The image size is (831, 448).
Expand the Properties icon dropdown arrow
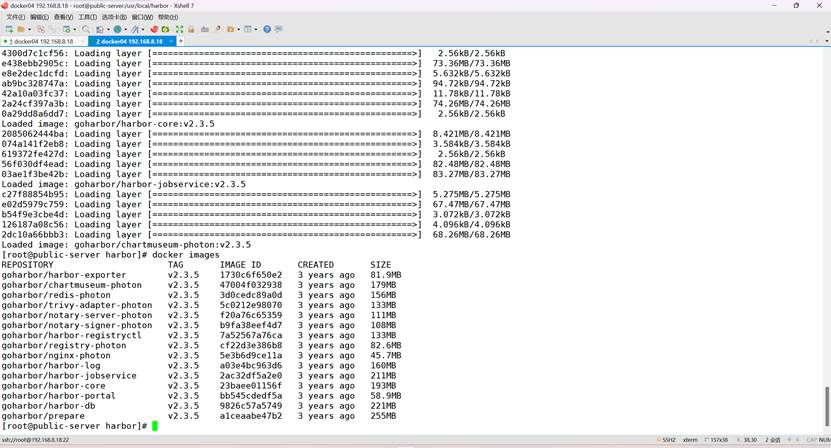tap(75, 29)
